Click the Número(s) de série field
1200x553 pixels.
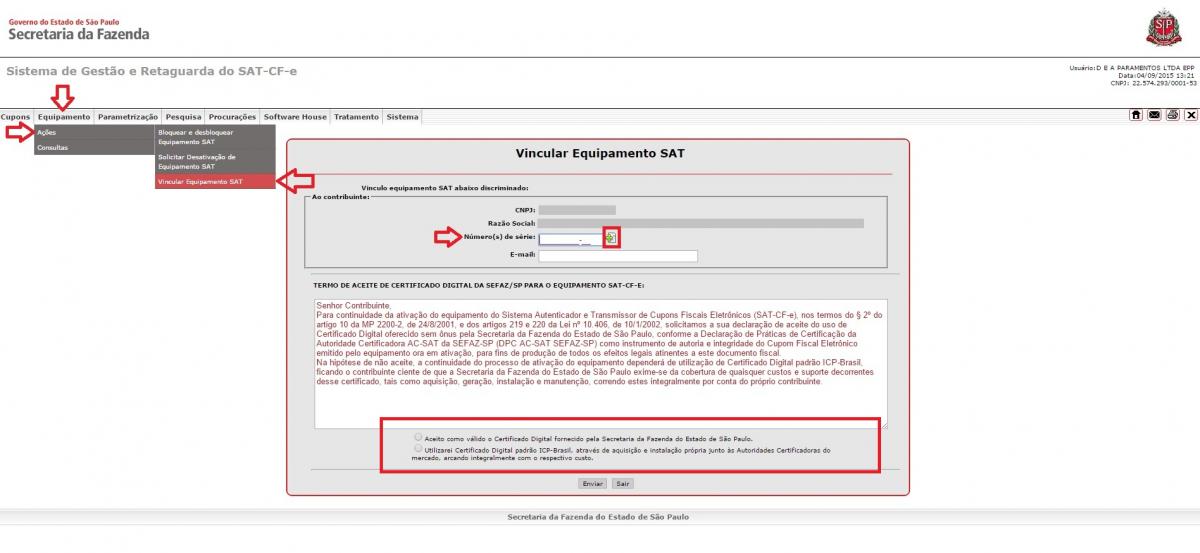pos(569,239)
